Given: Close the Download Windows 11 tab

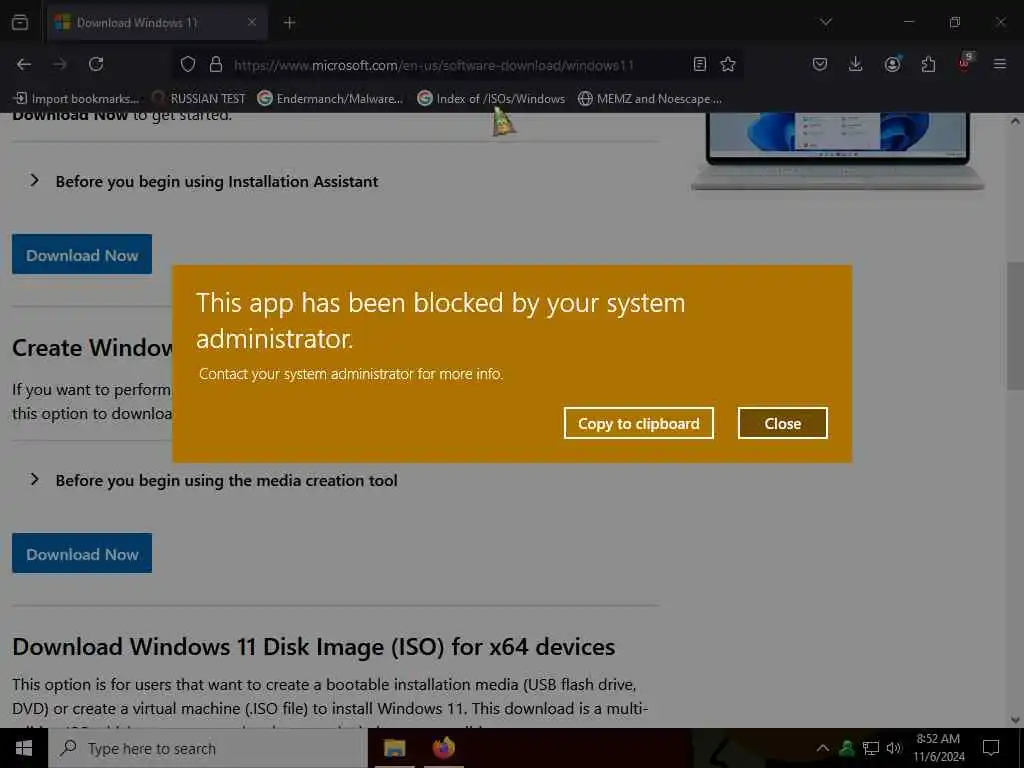Looking at the screenshot, I should coord(252,22).
